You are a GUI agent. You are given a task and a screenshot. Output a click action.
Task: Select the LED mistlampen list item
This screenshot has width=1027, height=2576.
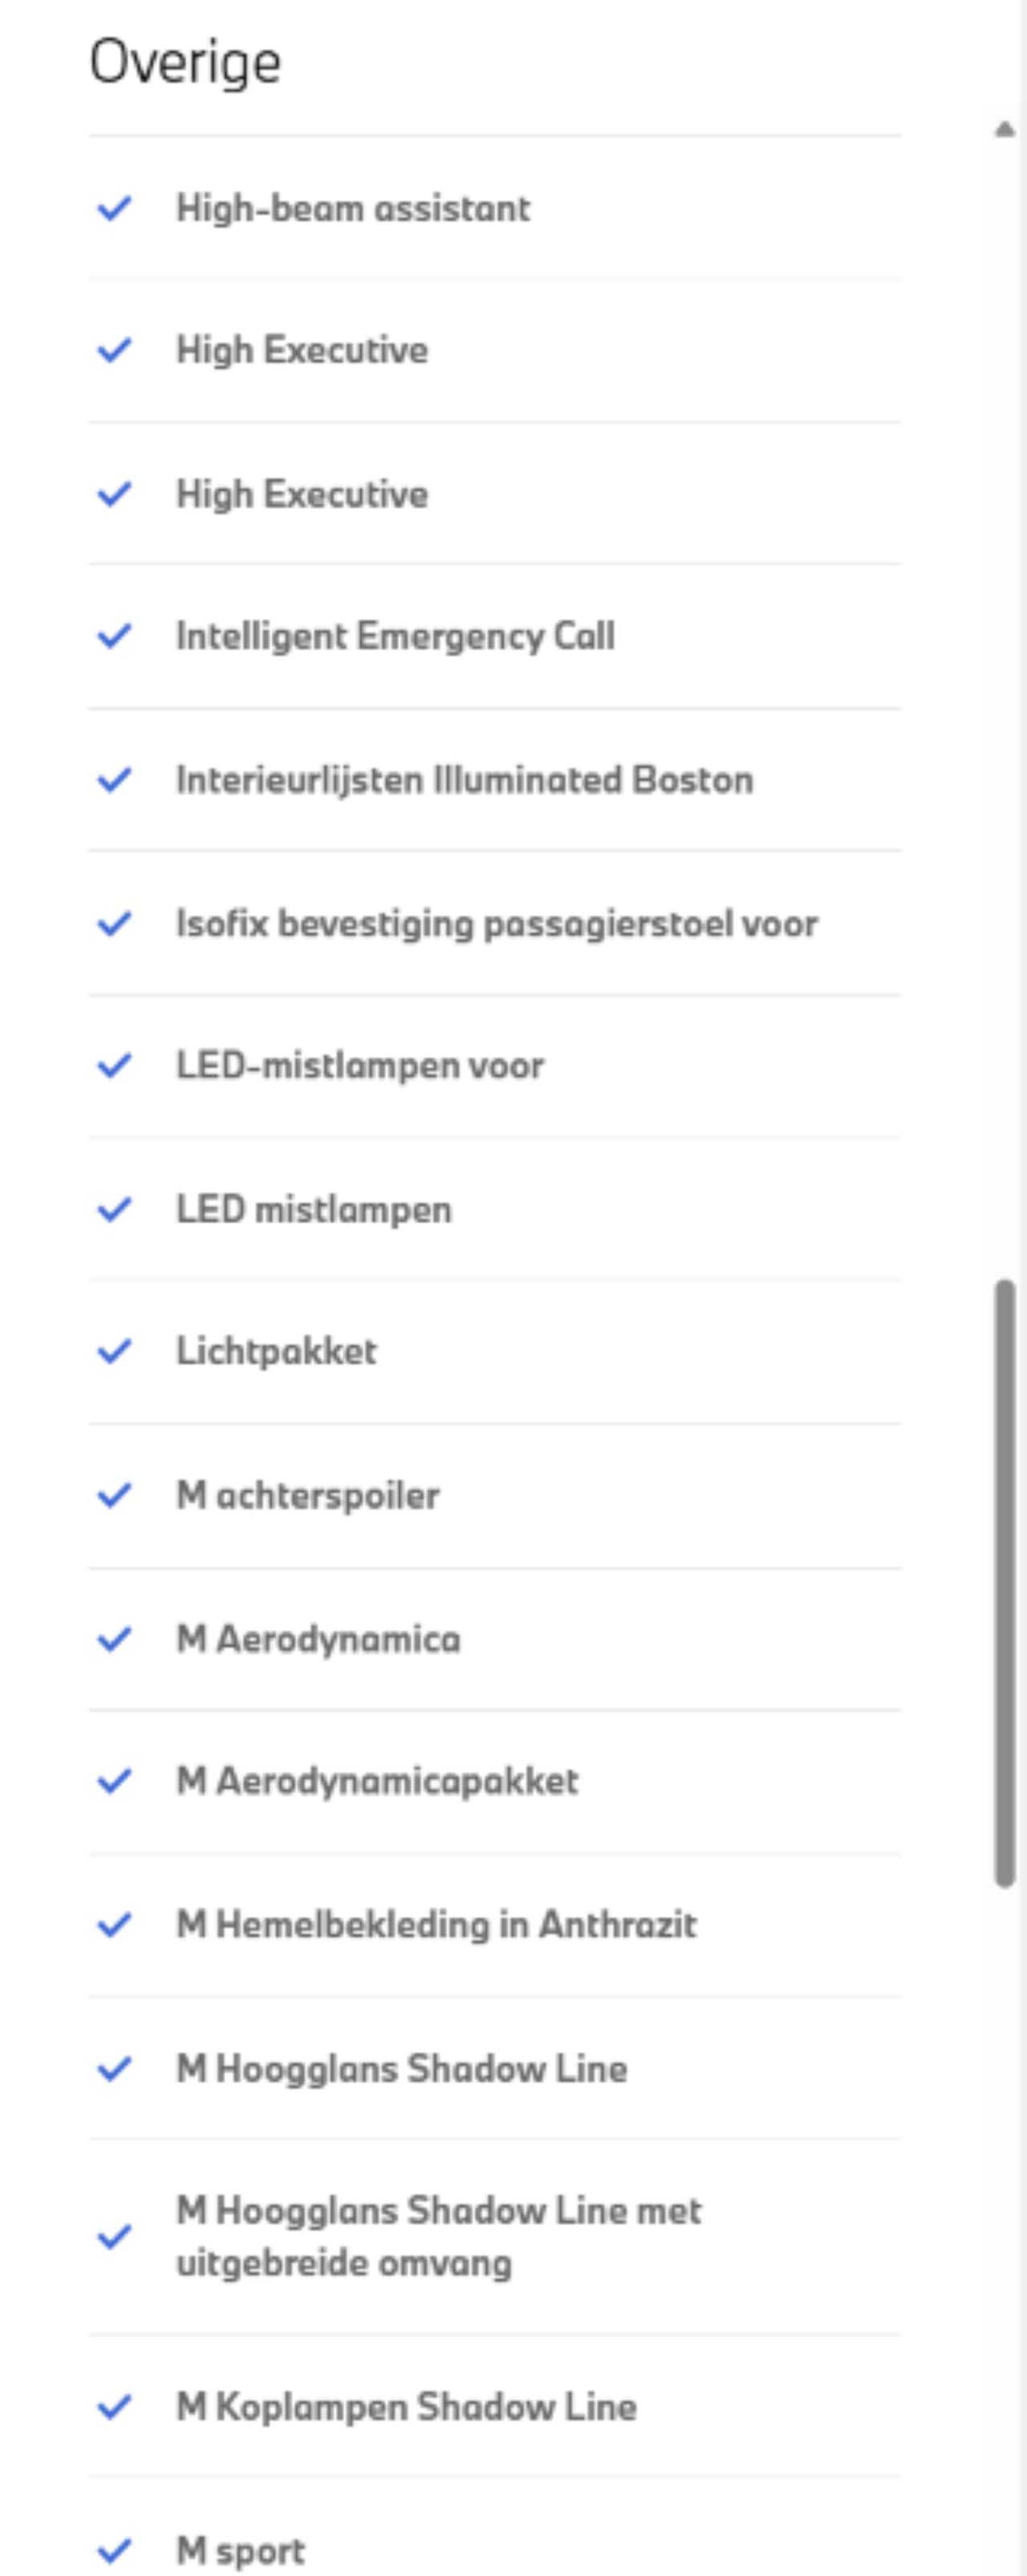(x=314, y=1209)
